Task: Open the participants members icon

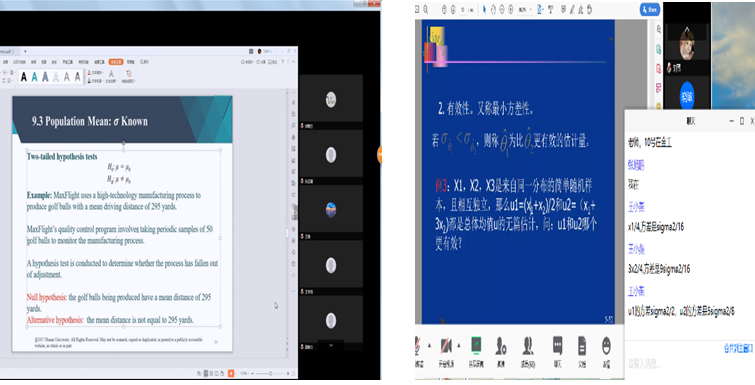Action: pyautogui.click(x=528, y=346)
